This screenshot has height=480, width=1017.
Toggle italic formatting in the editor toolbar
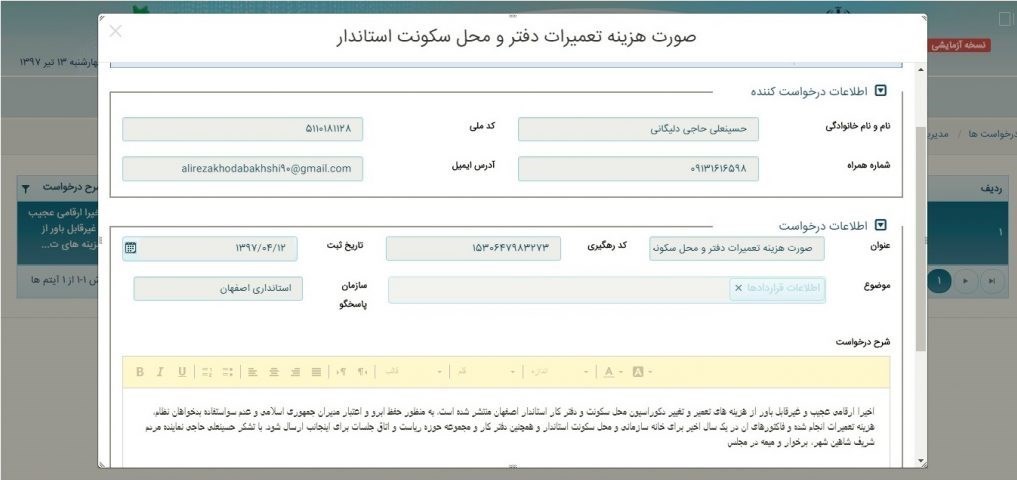coord(160,372)
